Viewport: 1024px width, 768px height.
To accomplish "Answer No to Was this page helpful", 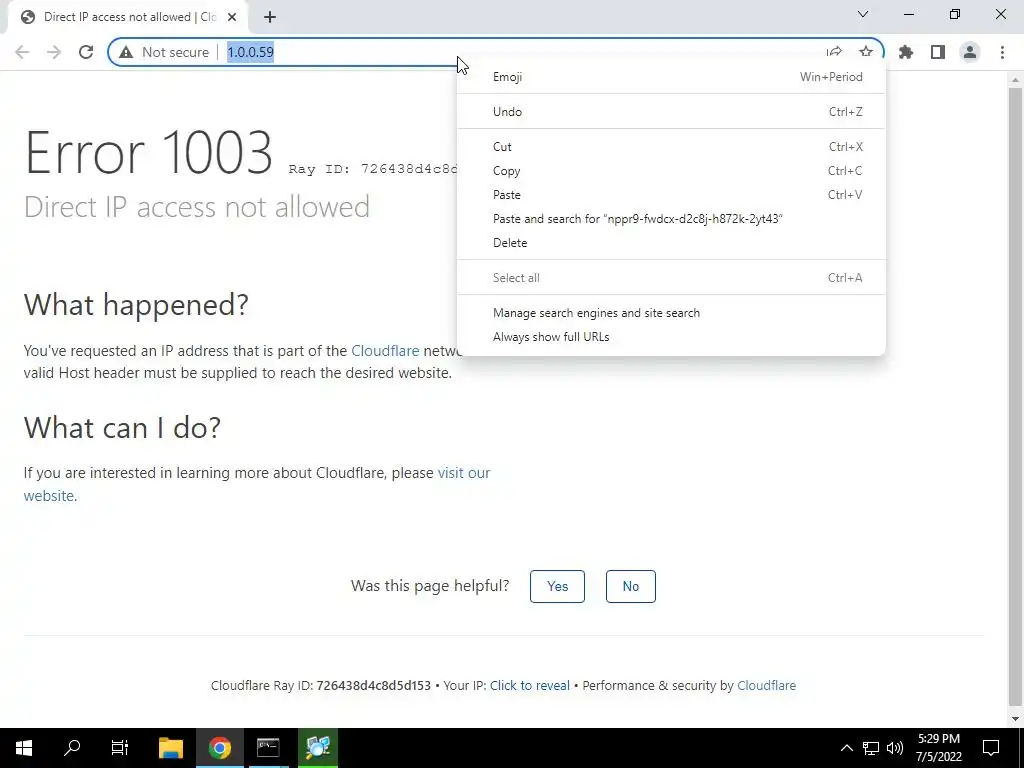I will (x=630, y=586).
